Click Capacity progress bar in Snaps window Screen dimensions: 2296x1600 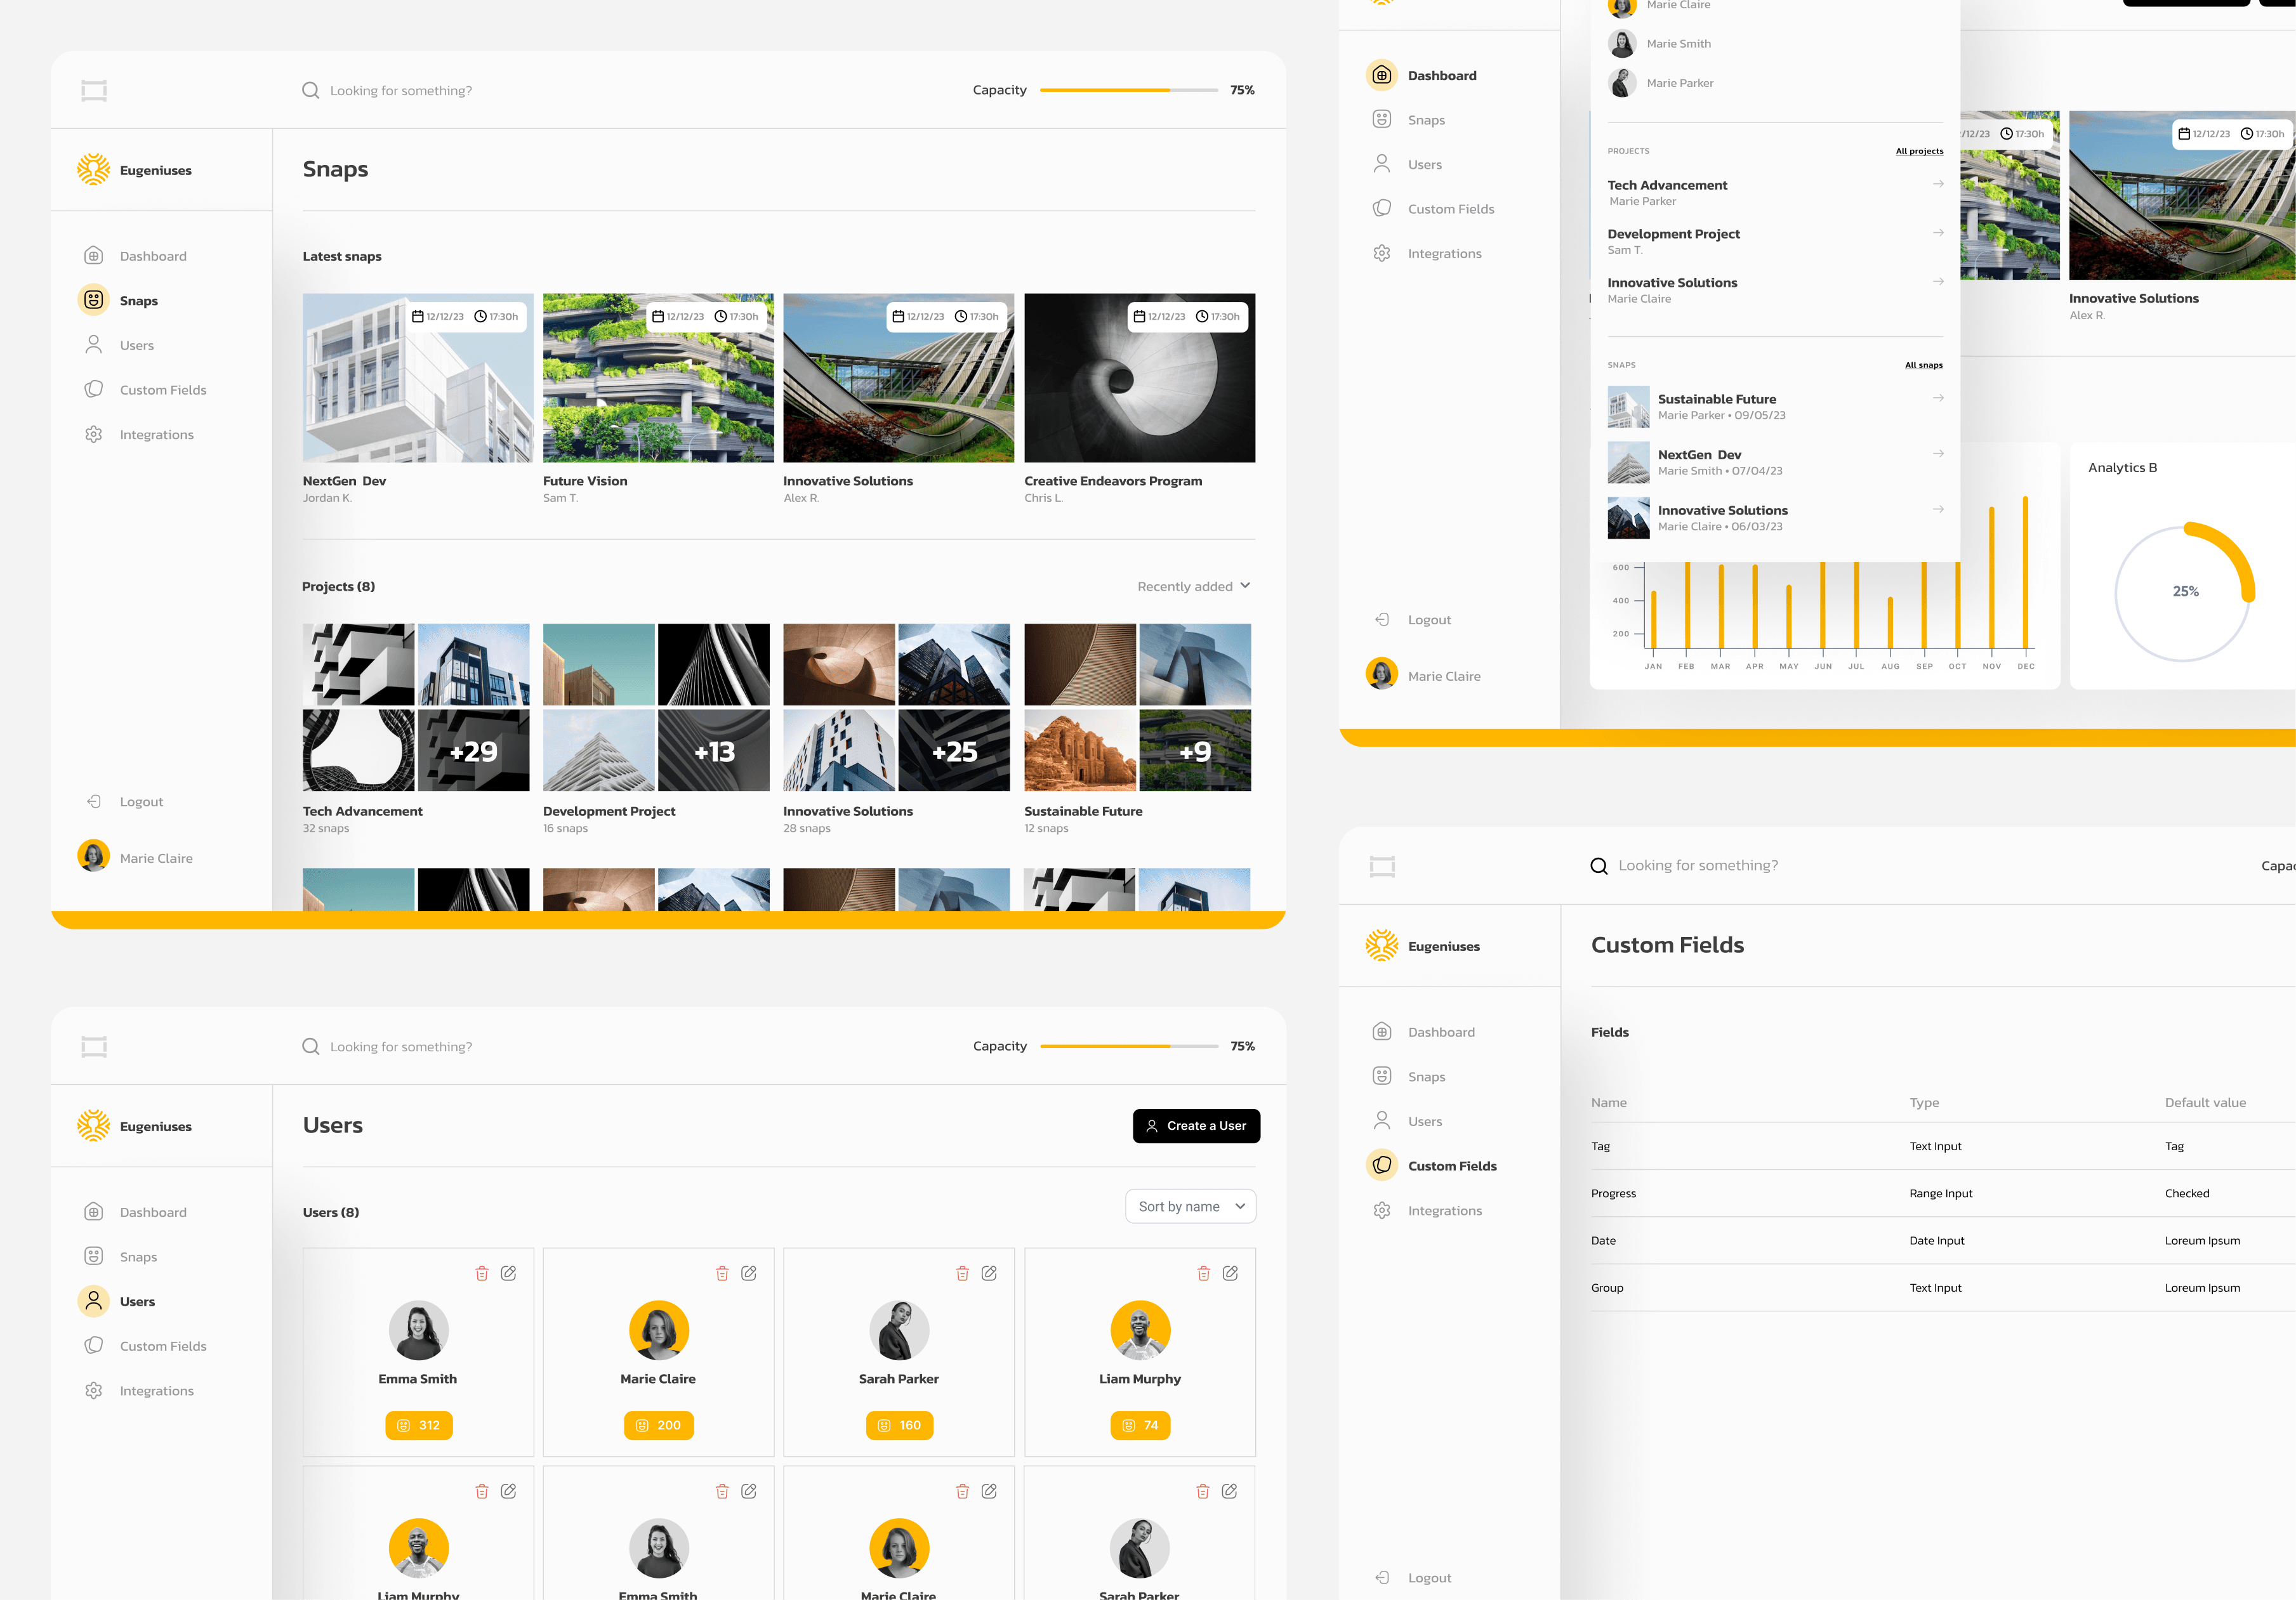tap(1129, 90)
